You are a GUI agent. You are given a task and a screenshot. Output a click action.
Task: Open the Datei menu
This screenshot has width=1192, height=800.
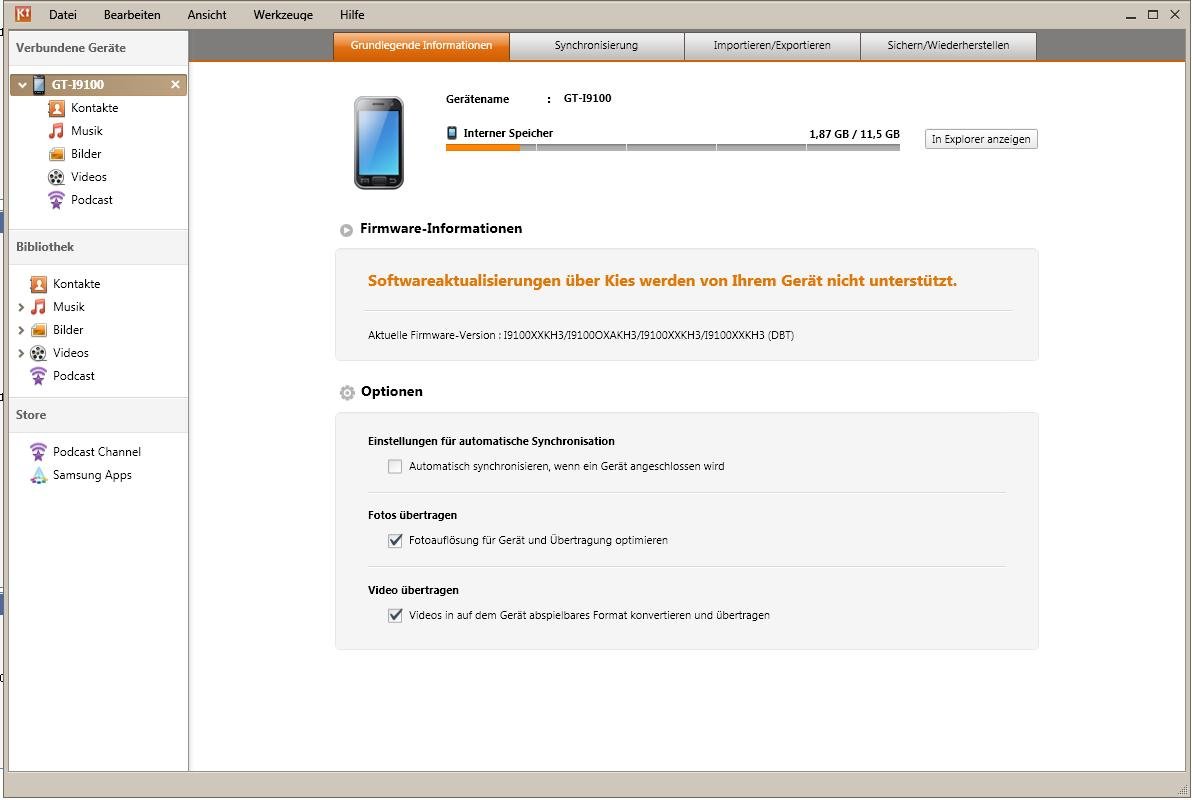click(62, 14)
